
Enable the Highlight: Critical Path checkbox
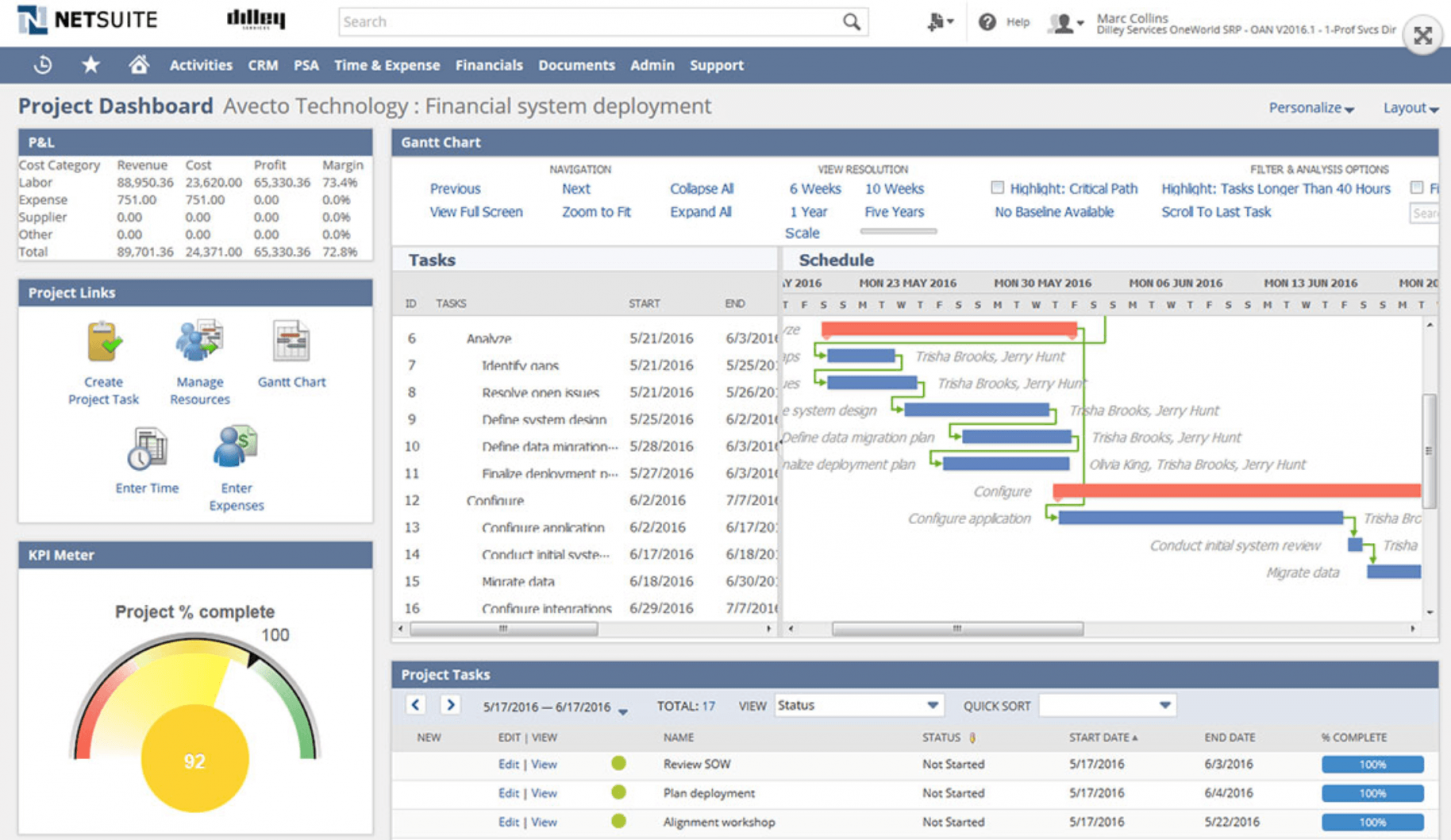pyautogui.click(x=995, y=189)
